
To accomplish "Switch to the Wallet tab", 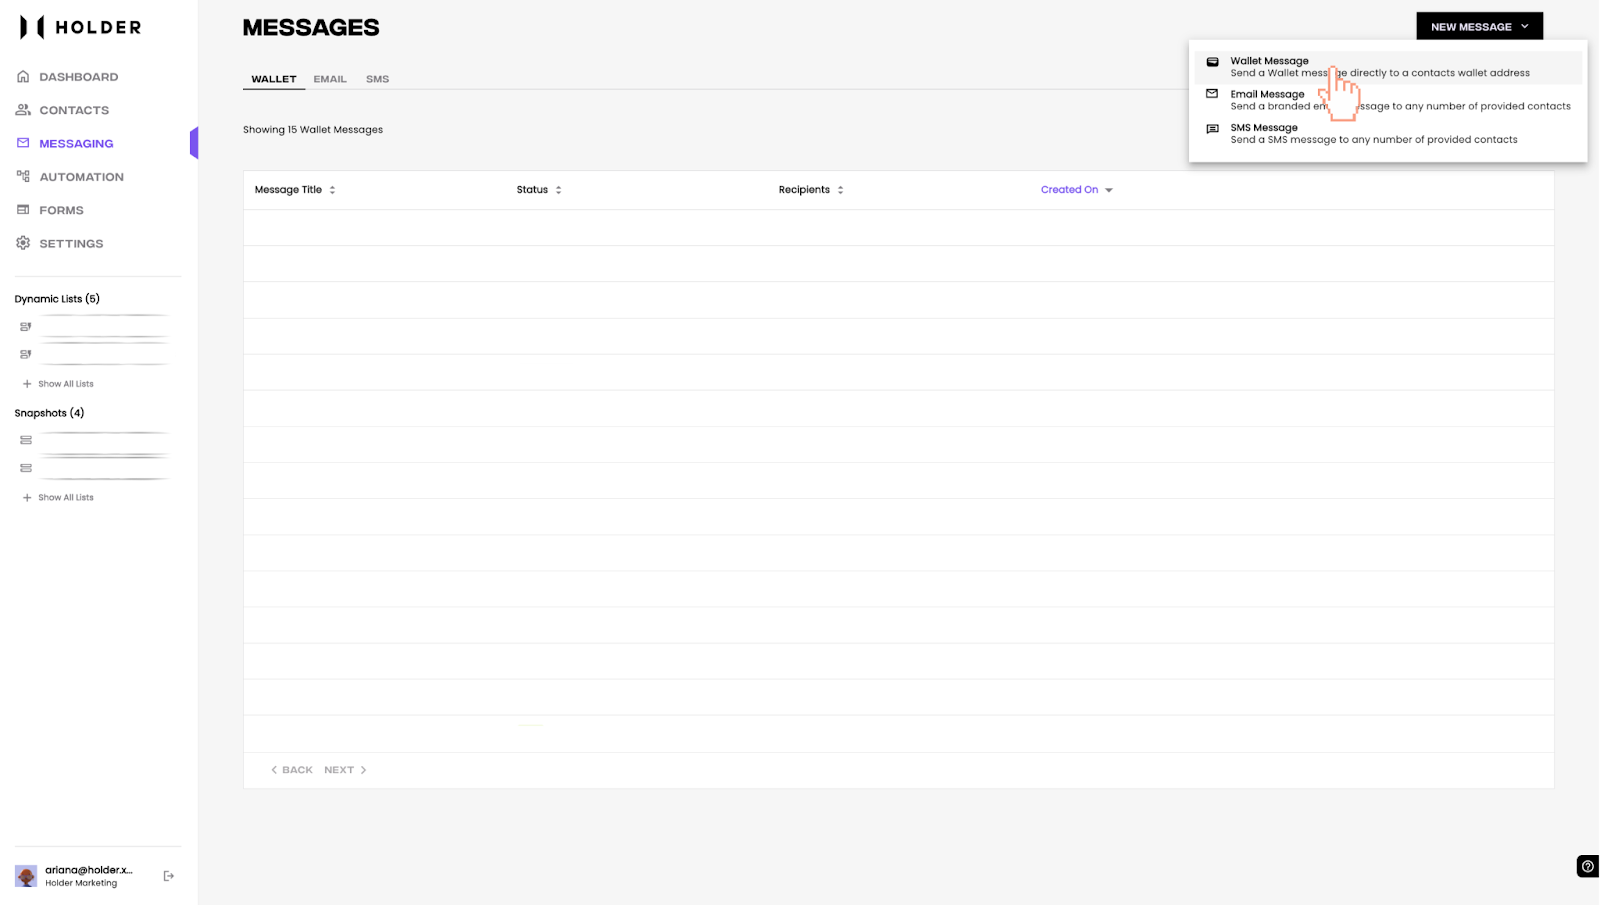I will [274, 79].
